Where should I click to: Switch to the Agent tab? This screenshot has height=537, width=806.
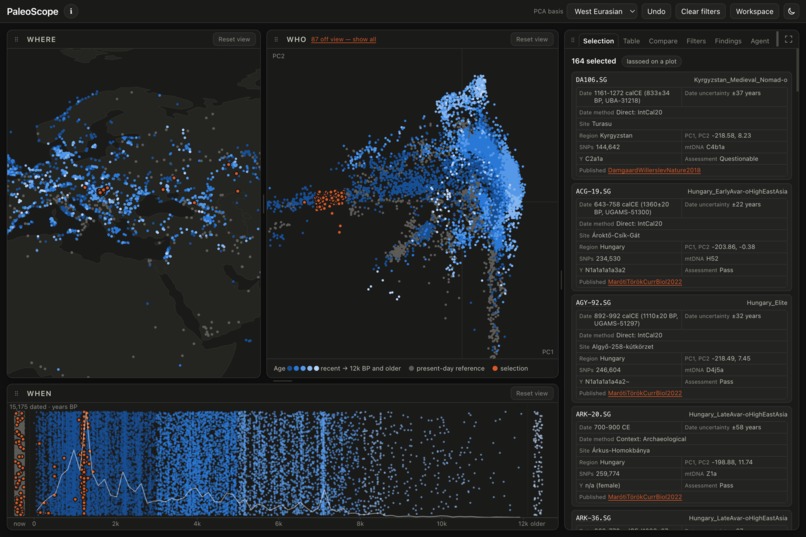760,41
